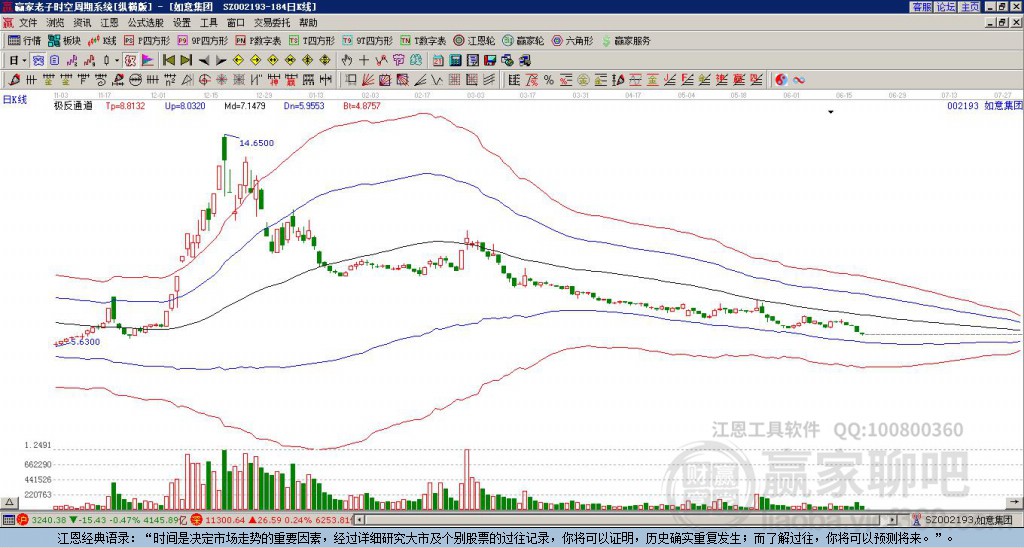This screenshot has width=1024, height=548.
Task: Click the triangle ruler tool icon
Action: pyautogui.click(x=187, y=80)
